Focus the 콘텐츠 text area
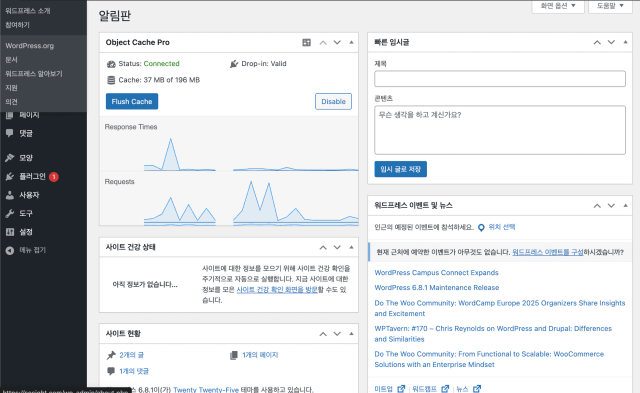640x393 pixels. 500,130
